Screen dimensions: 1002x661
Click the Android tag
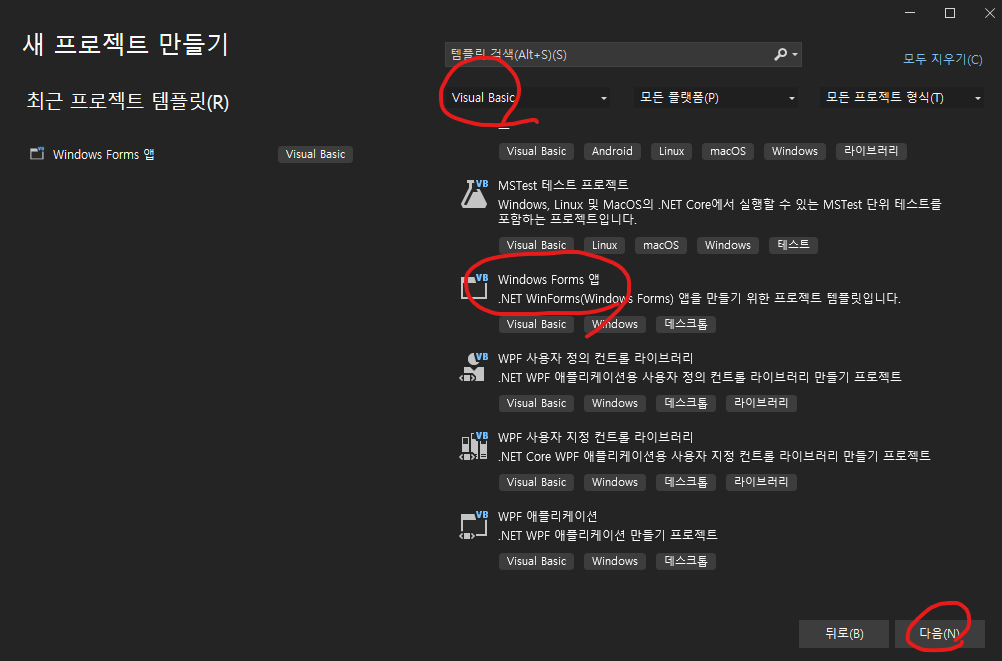[x=612, y=152]
